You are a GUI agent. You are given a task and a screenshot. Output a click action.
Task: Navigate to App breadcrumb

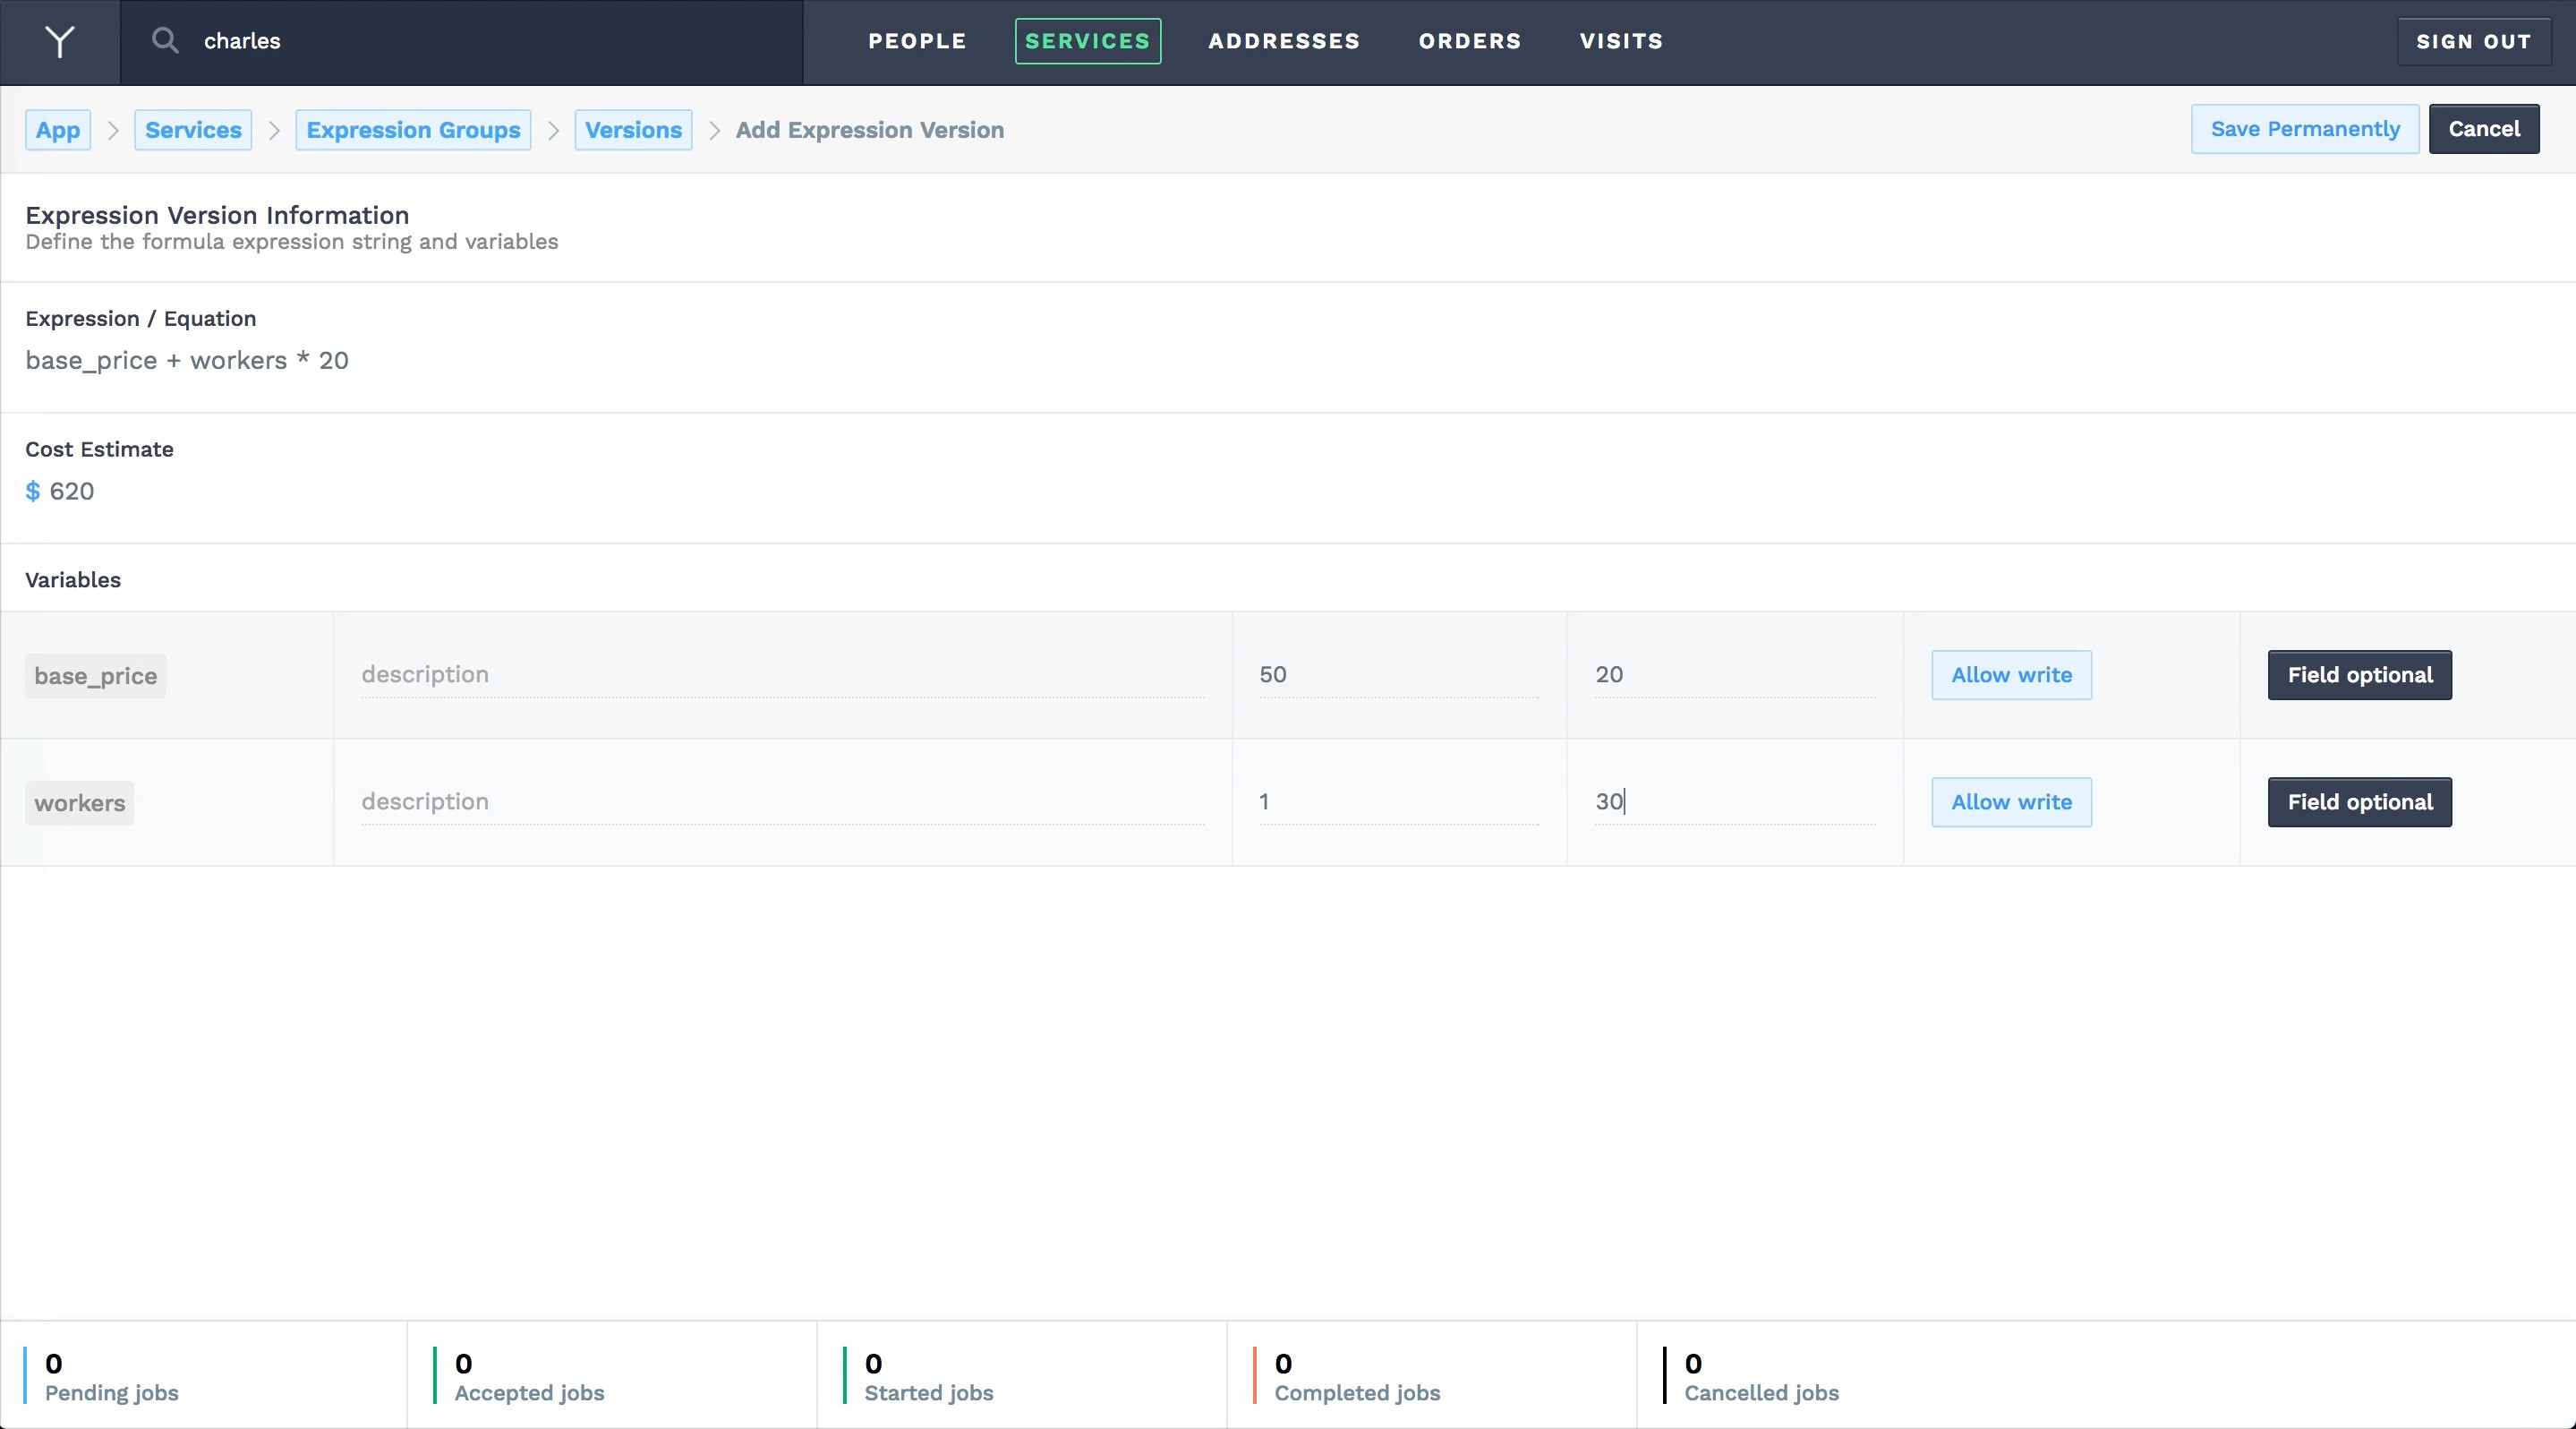tap(58, 130)
